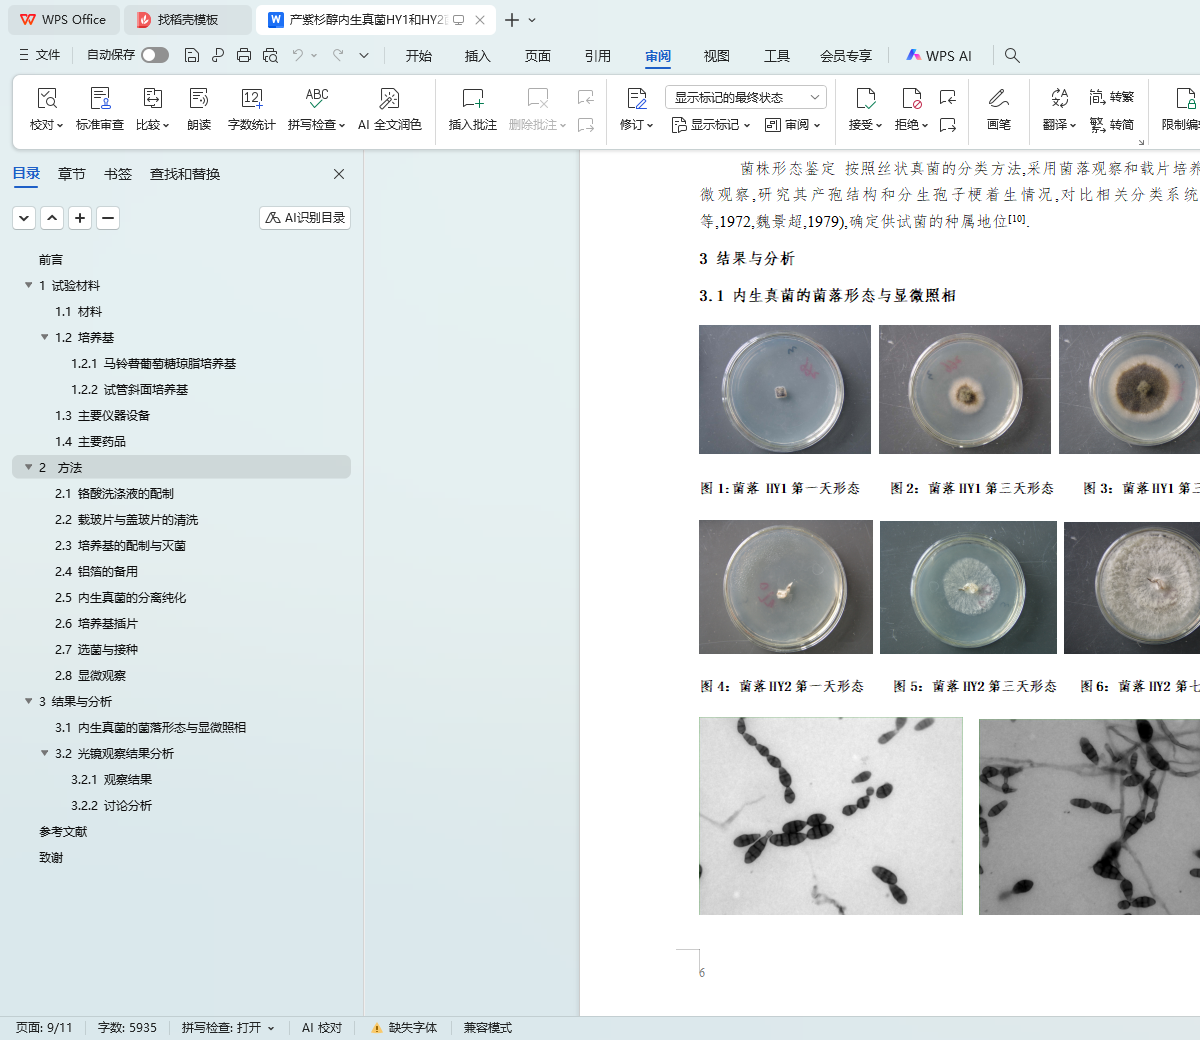Click the AI 校对 status bar button
This screenshot has width=1200, height=1040.
click(x=322, y=1027)
